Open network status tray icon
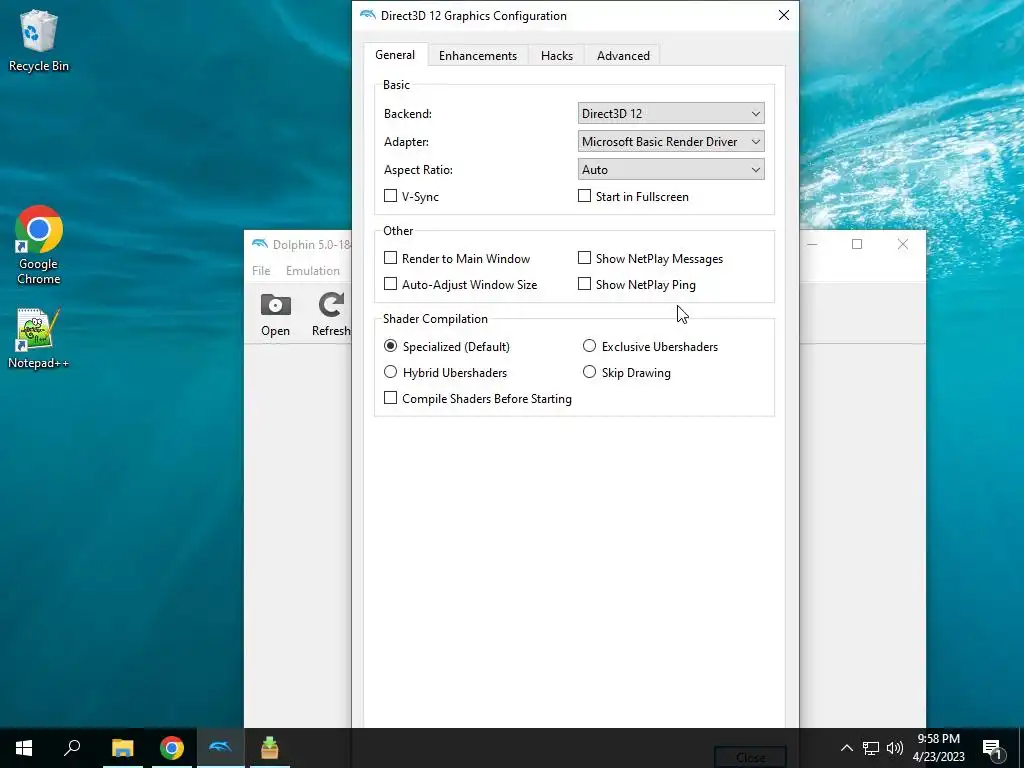This screenshot has width=1024, height=768. [x=871, y=748]
